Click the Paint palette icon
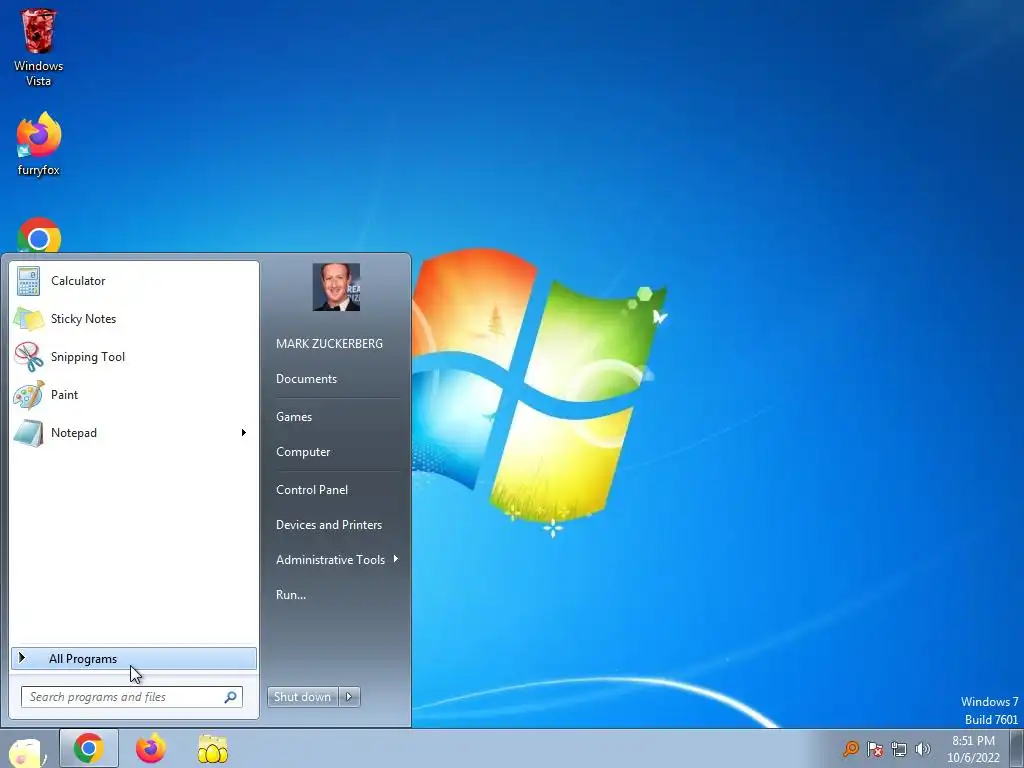Image resolution: width=1024 pixels, height=768 pixels. 29,394
